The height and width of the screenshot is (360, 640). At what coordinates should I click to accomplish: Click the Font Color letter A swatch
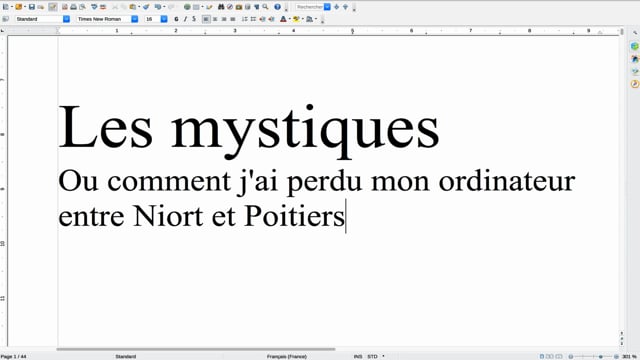click(x=283, y=19)
